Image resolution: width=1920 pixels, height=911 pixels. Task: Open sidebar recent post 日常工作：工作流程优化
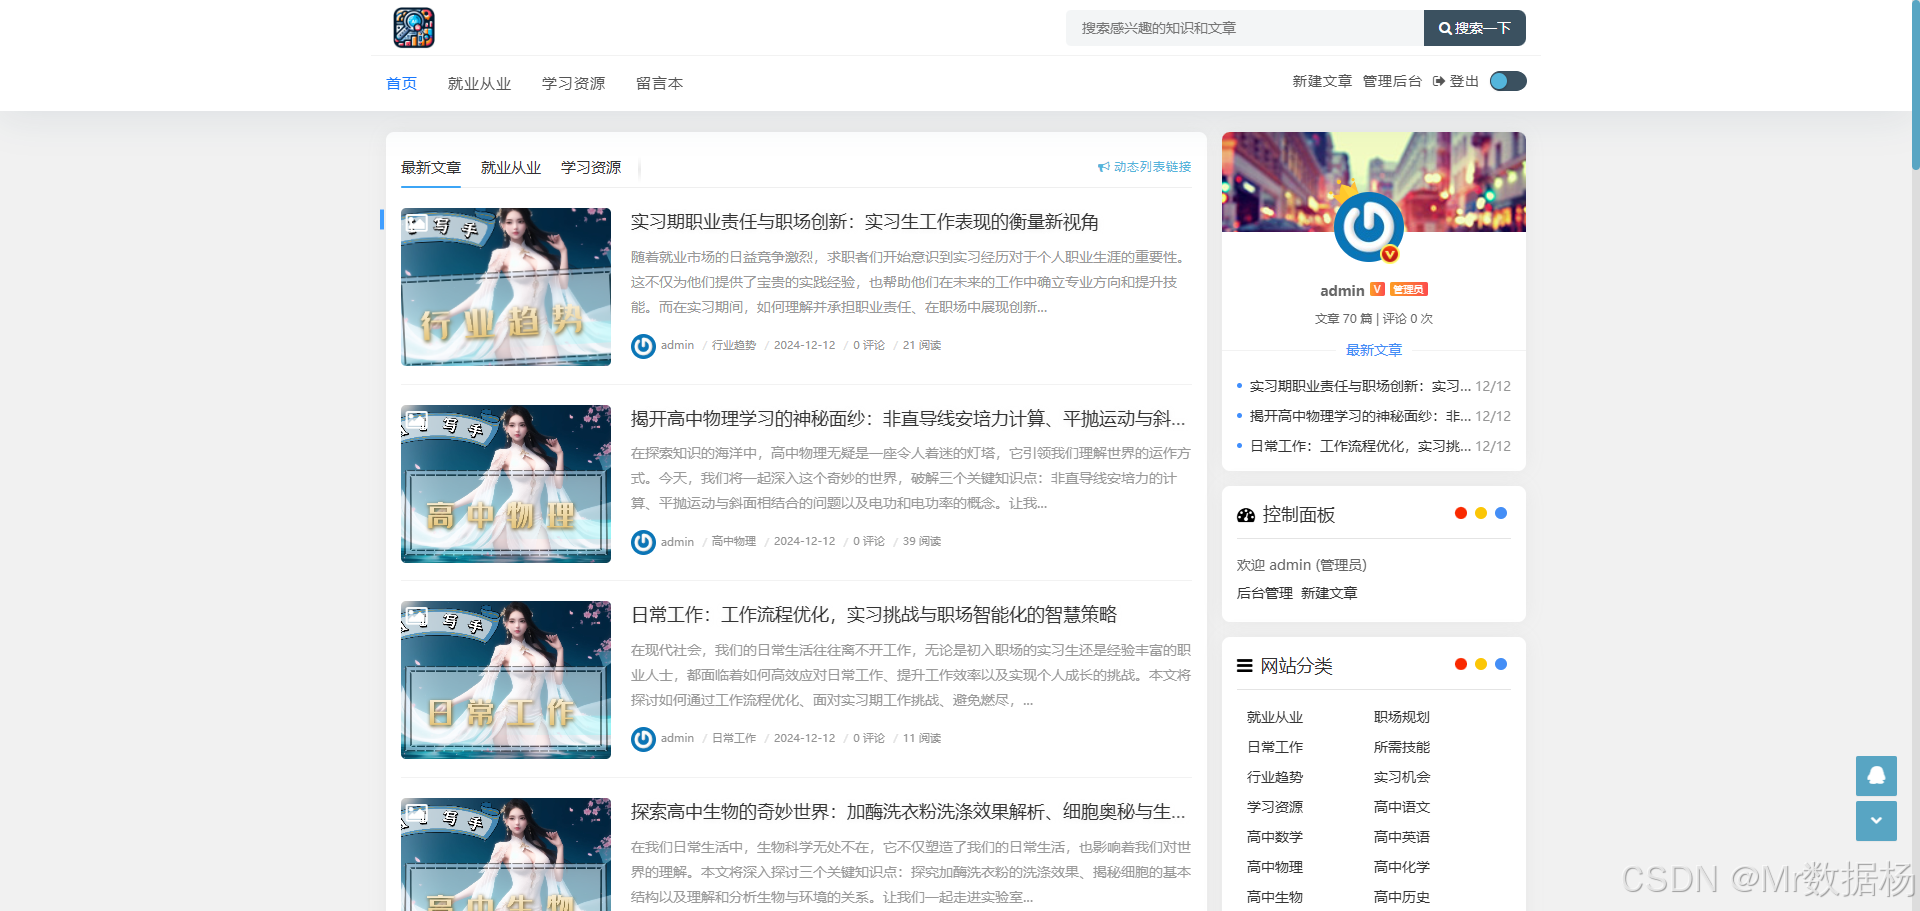click(x=1360, y=446)
